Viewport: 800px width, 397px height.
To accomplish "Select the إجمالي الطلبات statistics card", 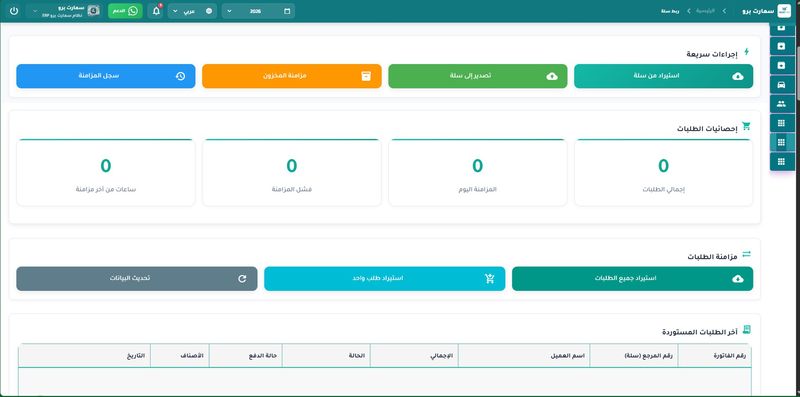I will [x=663, y=172].
